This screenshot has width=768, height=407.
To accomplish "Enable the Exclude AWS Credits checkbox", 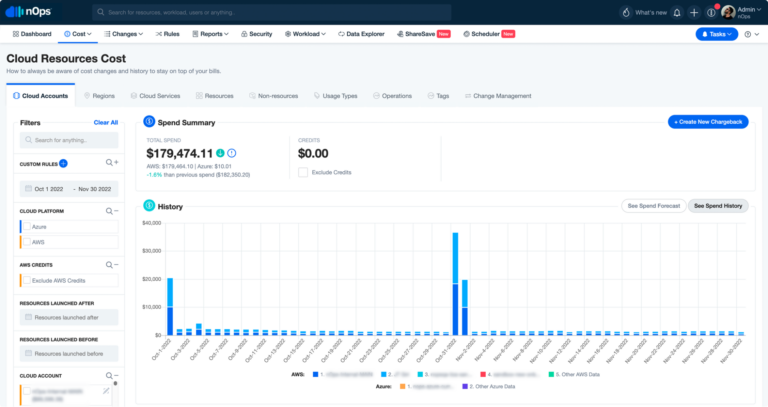I will pos(28,282).
